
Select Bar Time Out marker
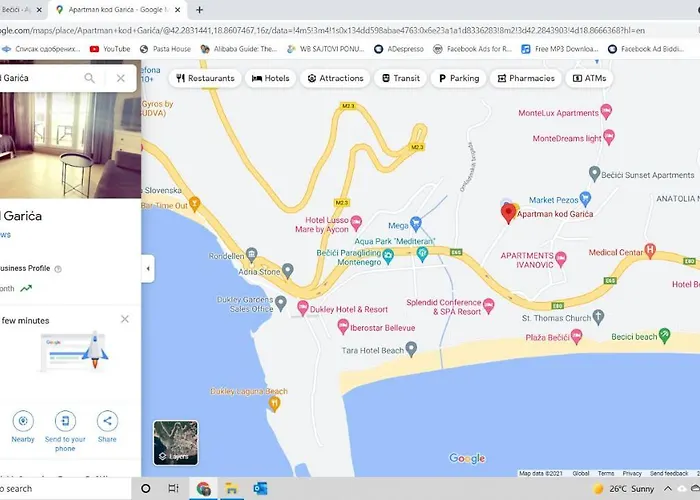click(194, 204)
